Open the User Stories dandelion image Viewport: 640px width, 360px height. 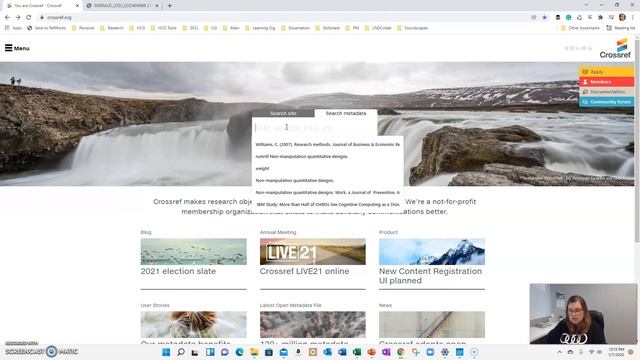pyautogui.click(x=193, y=324)
